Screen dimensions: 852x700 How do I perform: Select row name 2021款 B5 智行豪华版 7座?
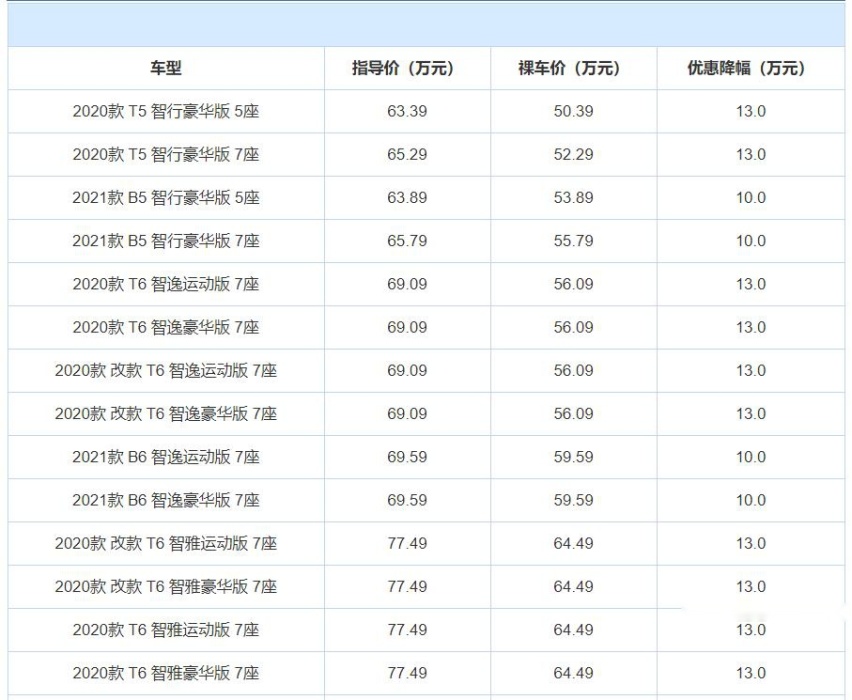[x=166, y=241]
